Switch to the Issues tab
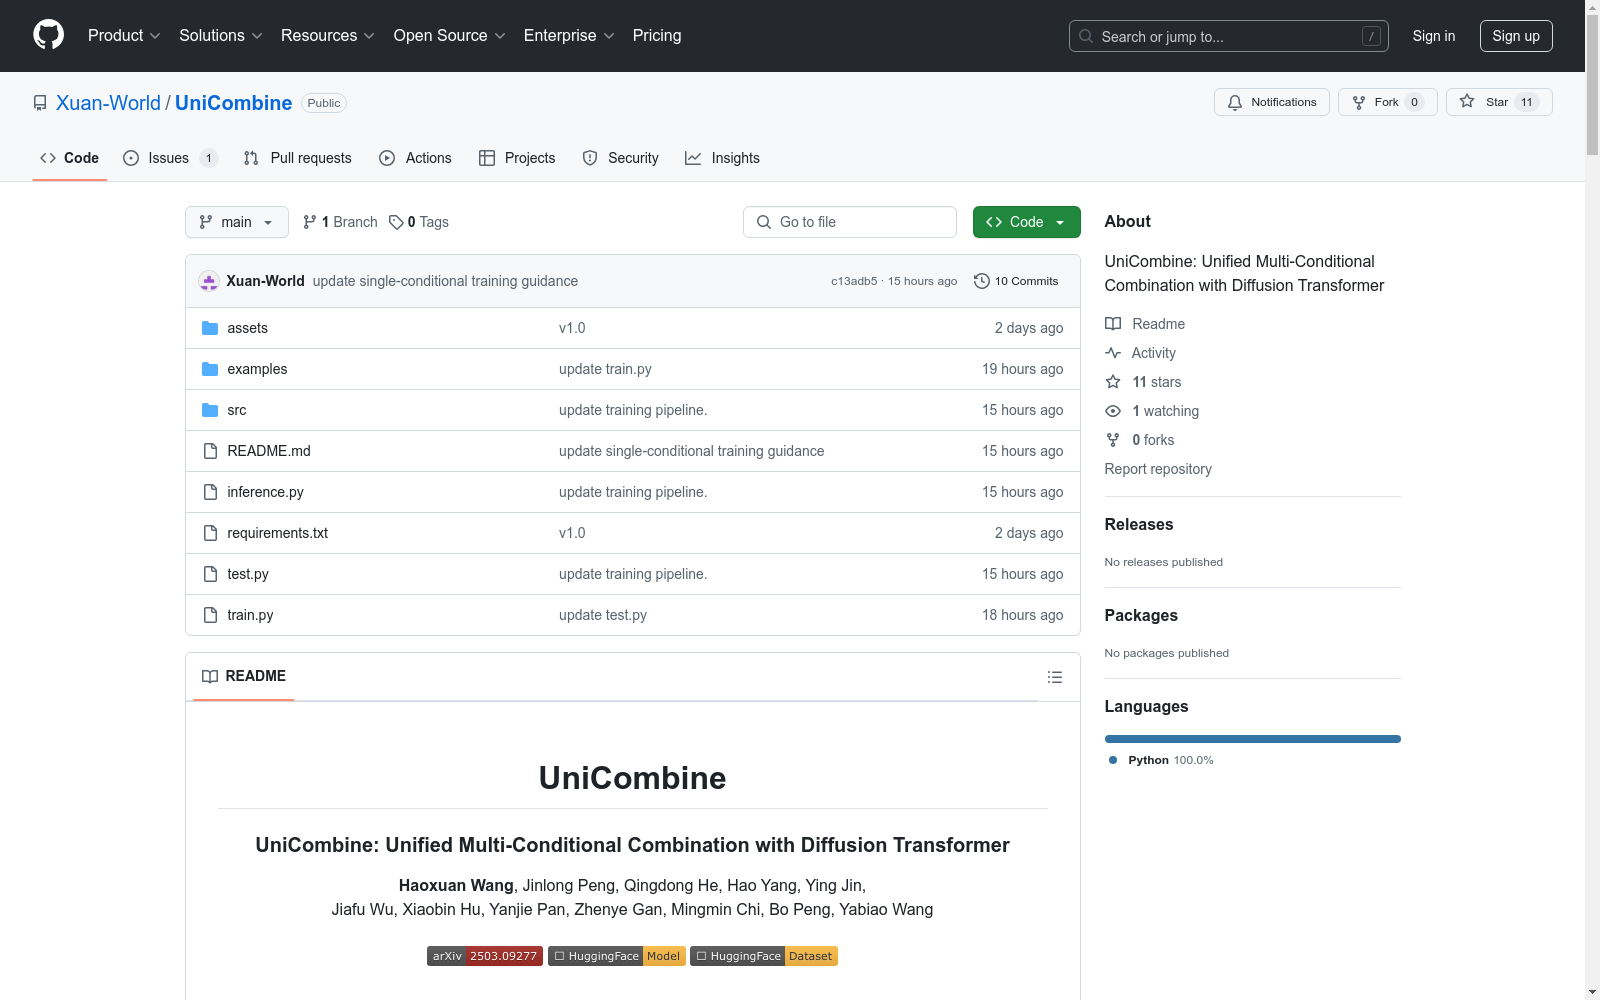 tap(170, 158)
